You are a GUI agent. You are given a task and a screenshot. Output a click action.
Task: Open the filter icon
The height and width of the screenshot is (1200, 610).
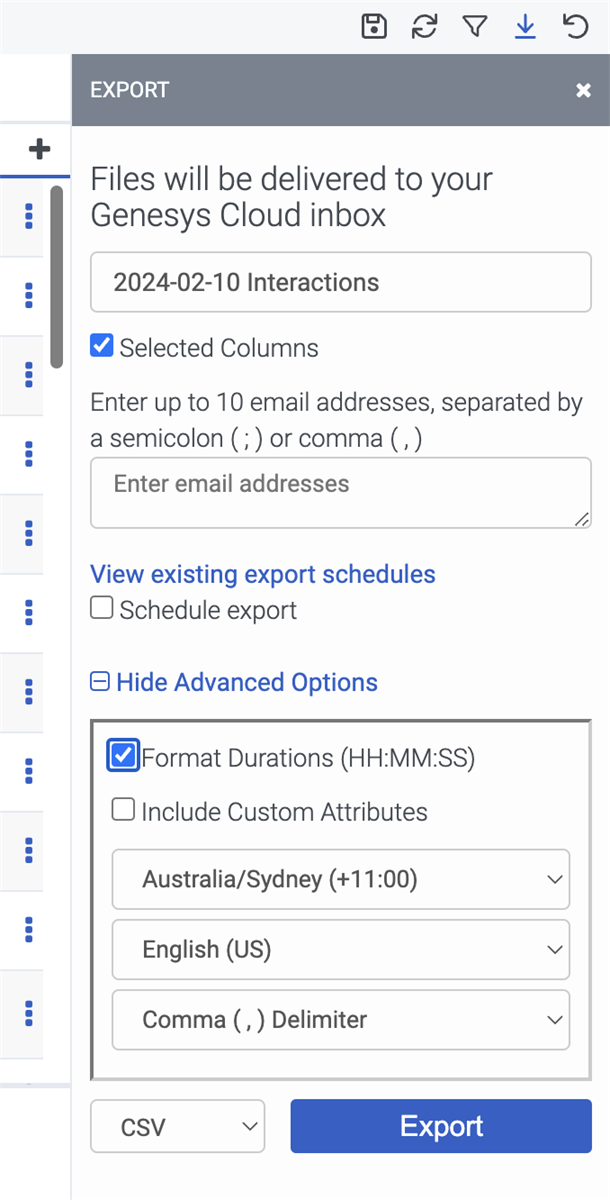point(475,27)
